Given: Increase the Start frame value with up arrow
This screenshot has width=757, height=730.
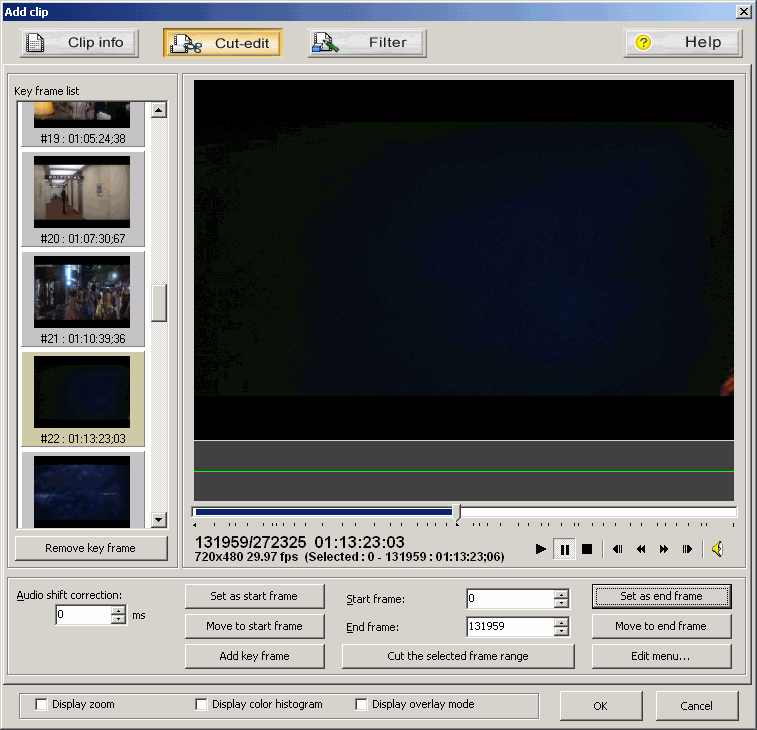Looking at the screenshot, I should (561, 594).
